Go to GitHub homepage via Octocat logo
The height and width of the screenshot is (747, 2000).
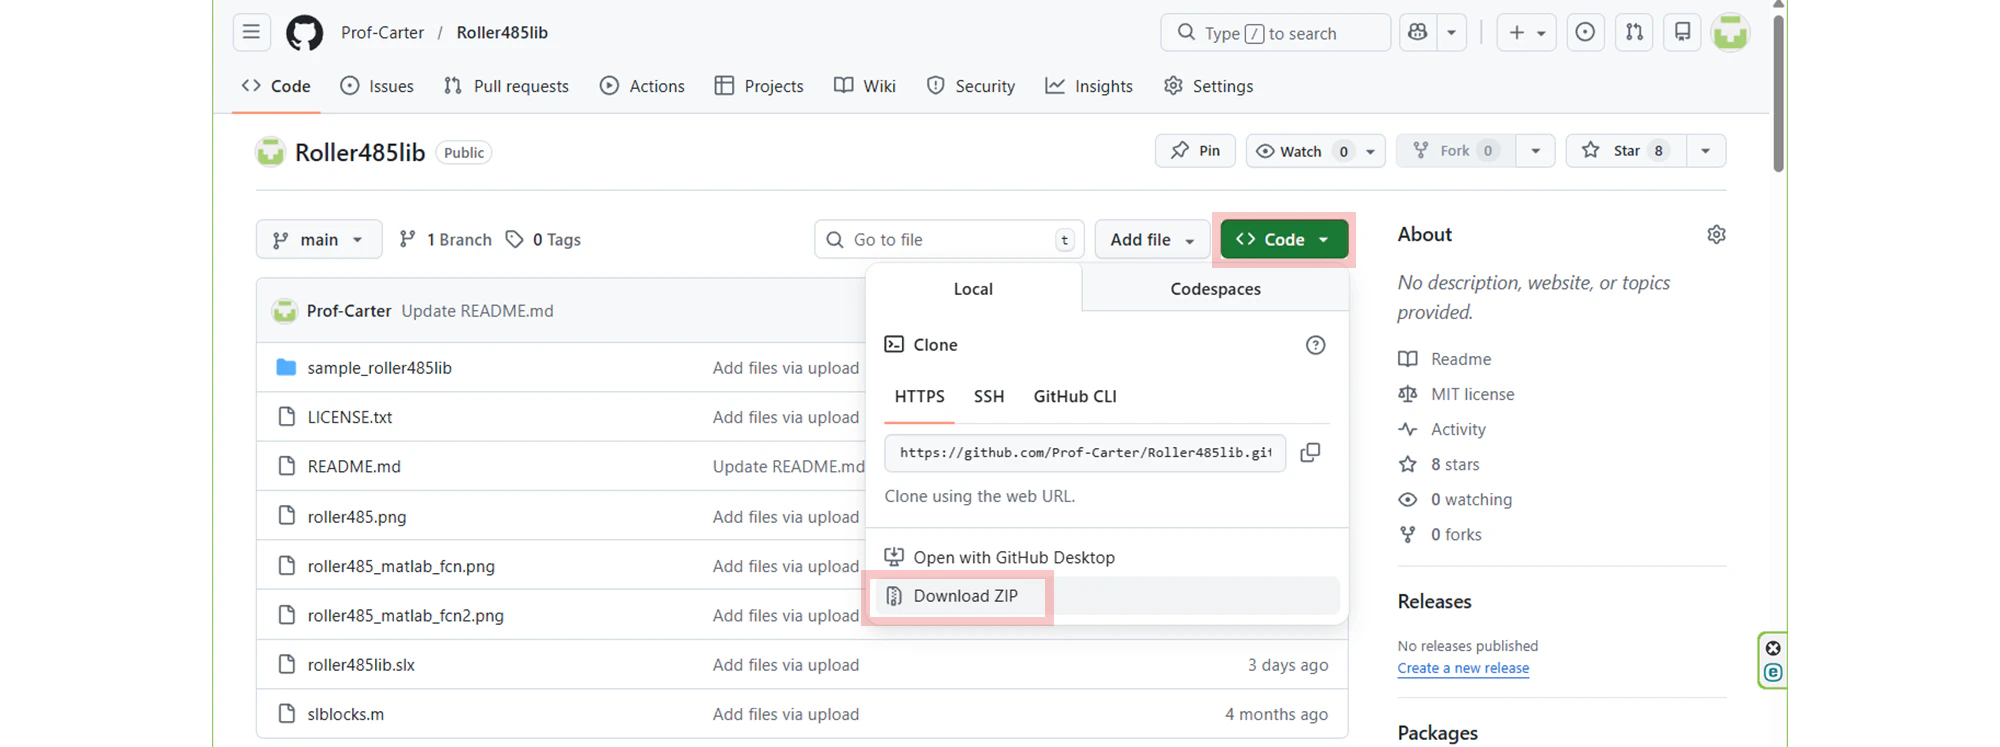304,33
